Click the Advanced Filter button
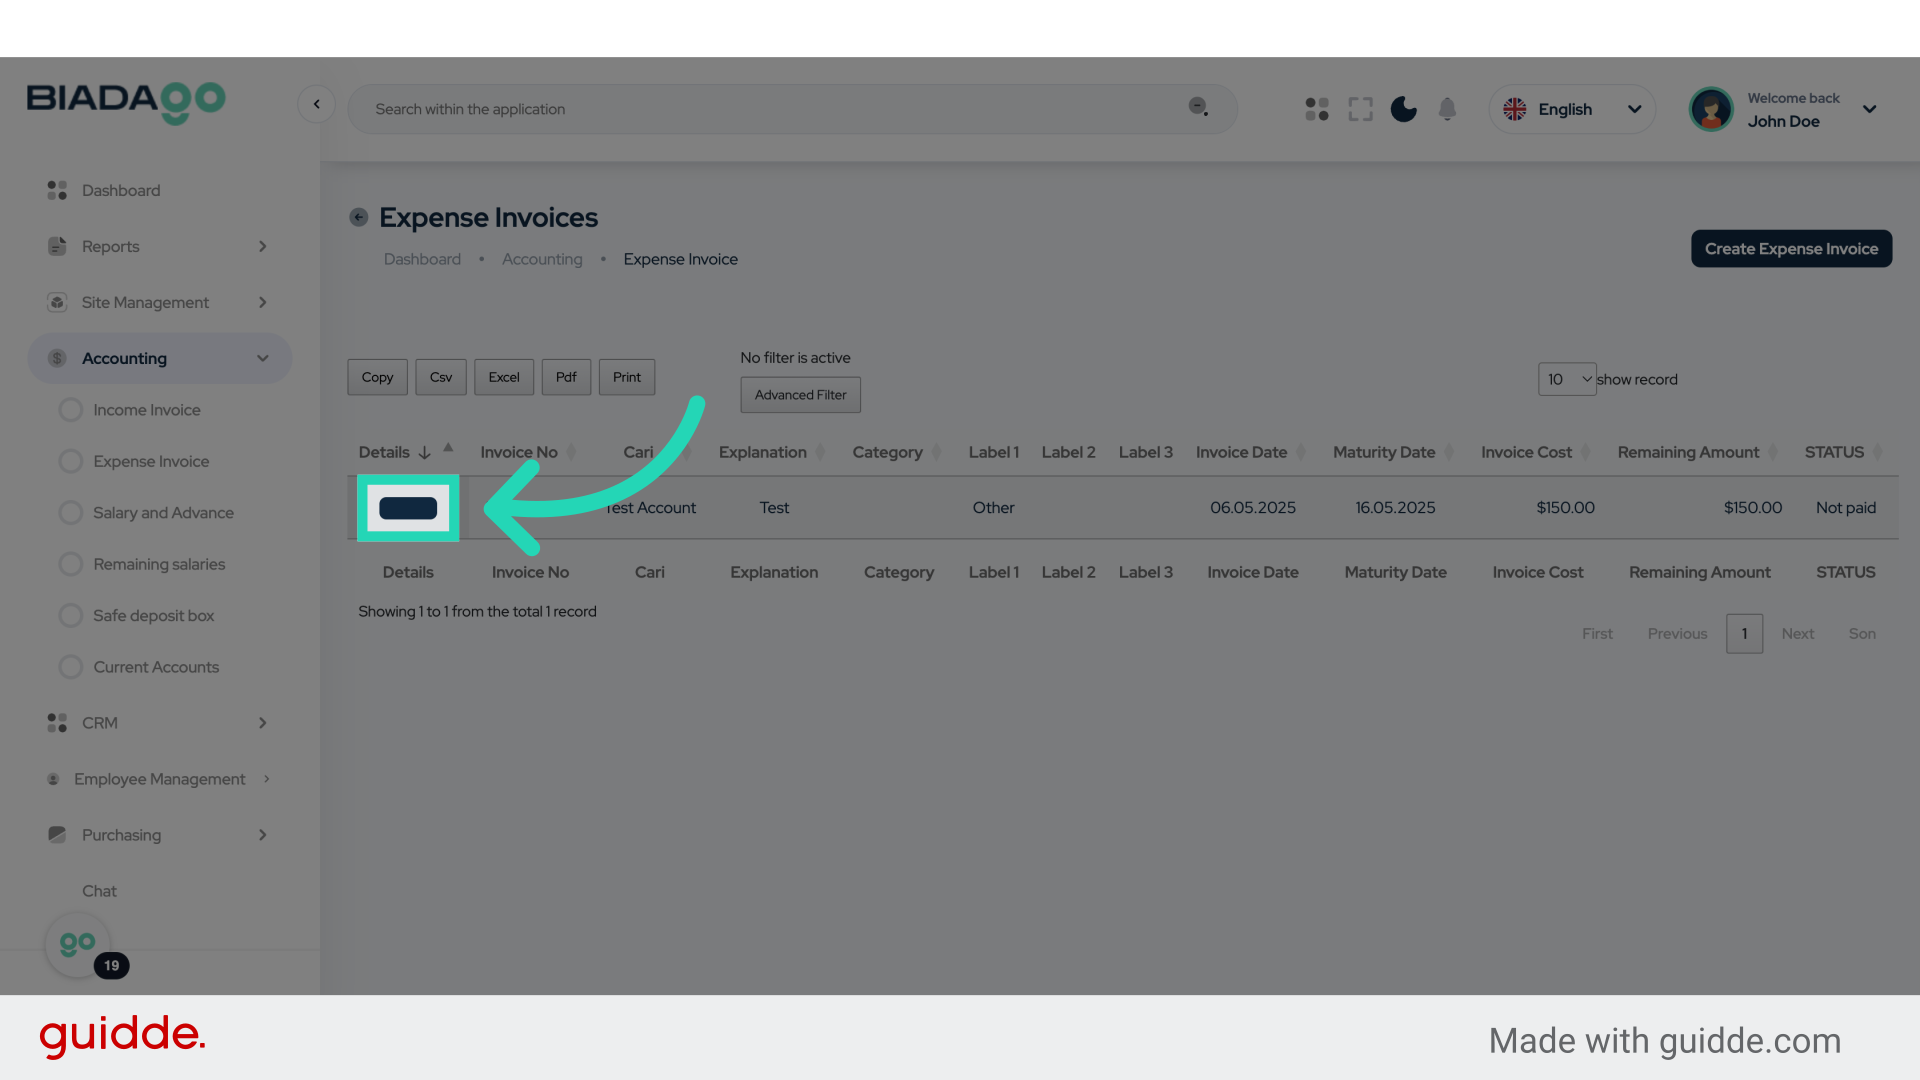1920x1080 pixels. pyautogui.click(x=800, y=395)
